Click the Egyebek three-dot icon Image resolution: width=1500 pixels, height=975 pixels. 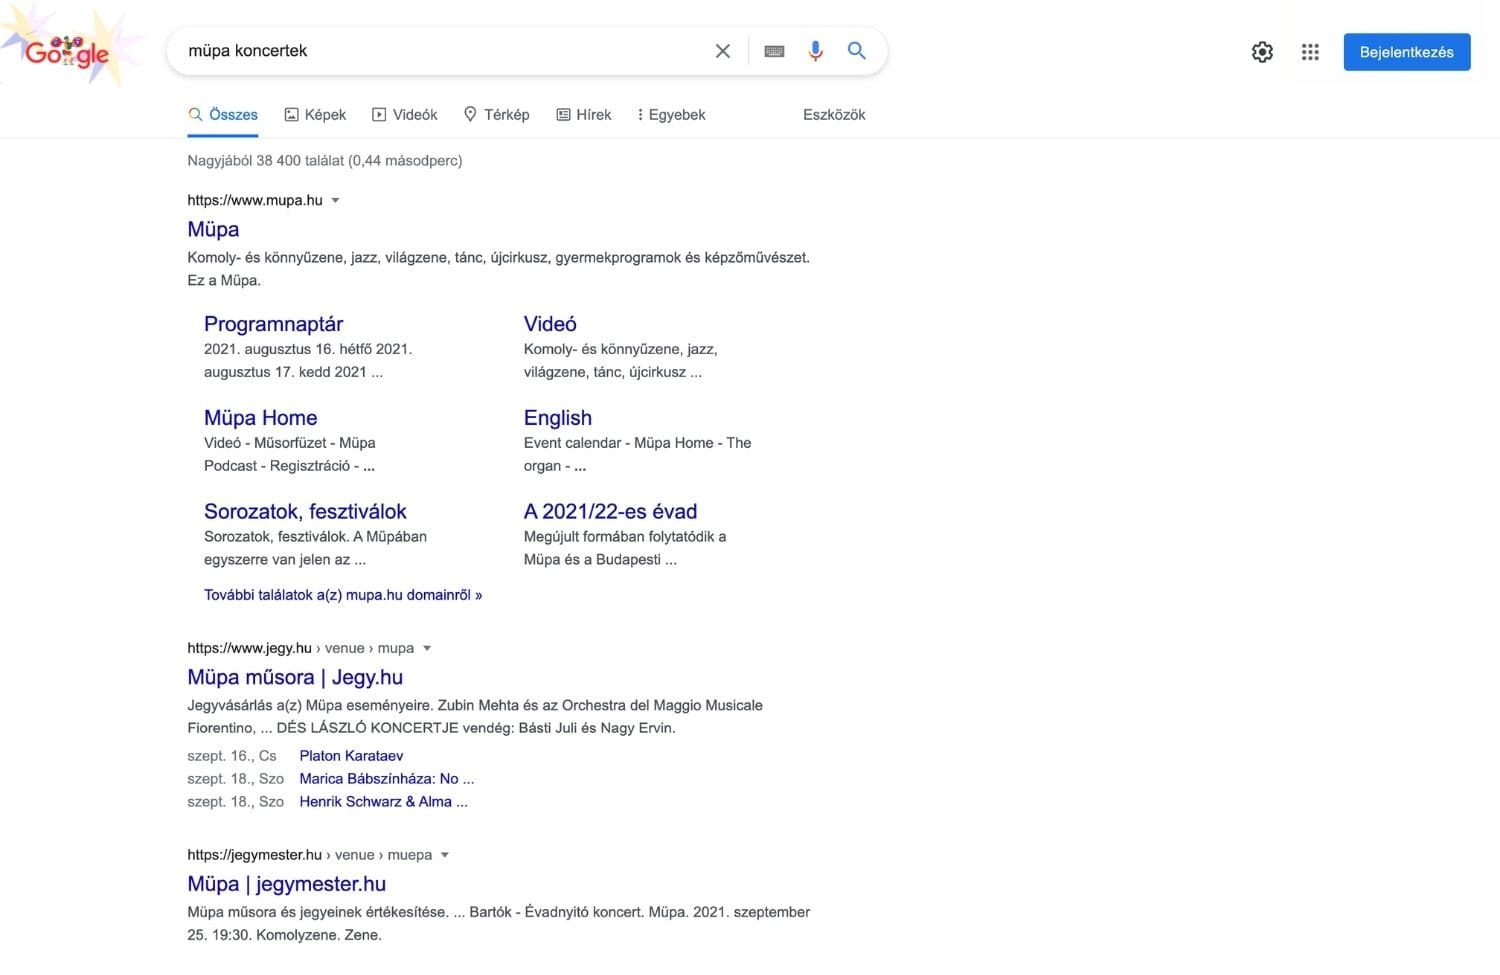pos(640,115)
